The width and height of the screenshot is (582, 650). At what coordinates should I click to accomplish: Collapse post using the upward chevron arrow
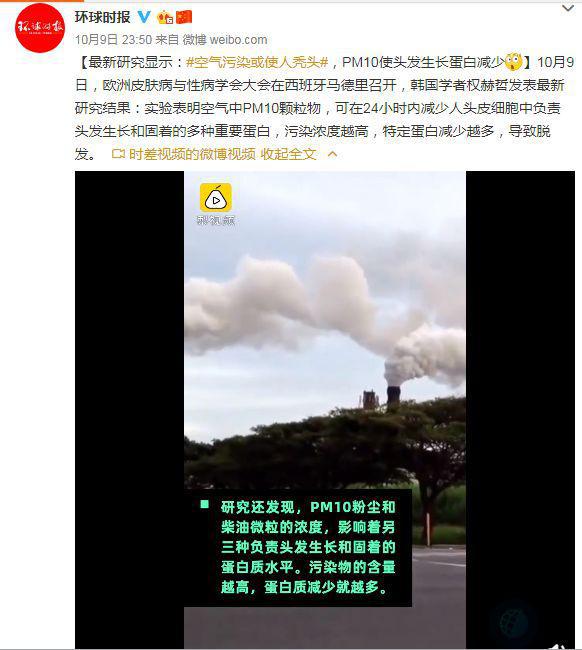coord(332,154)
